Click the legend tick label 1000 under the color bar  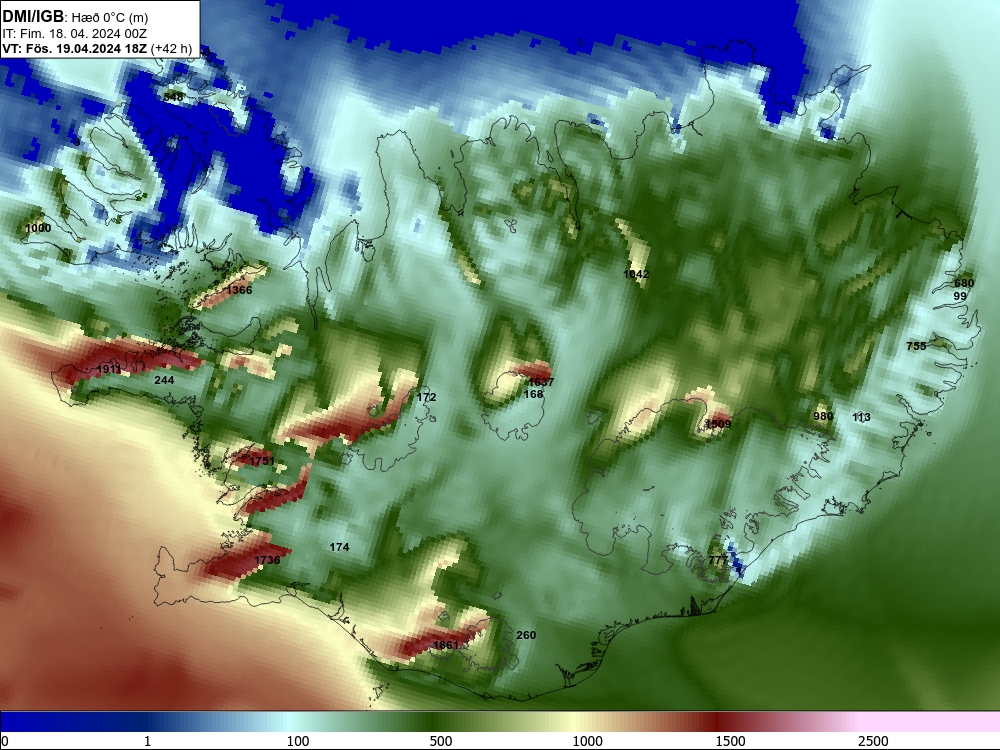(587, 741)
